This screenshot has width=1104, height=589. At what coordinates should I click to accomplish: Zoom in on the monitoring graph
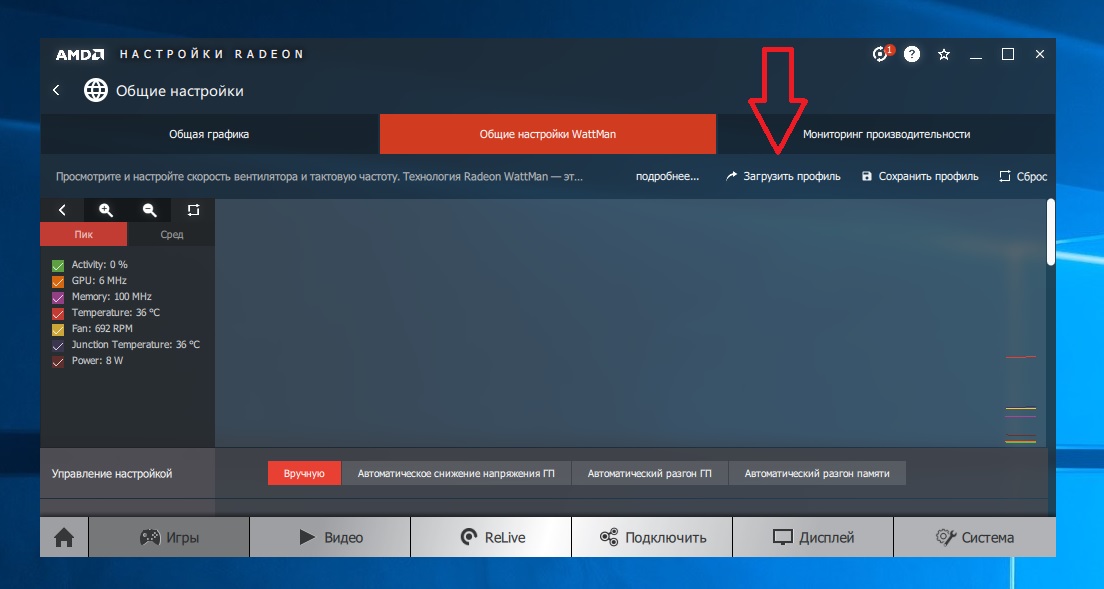[x=106, y=210]
